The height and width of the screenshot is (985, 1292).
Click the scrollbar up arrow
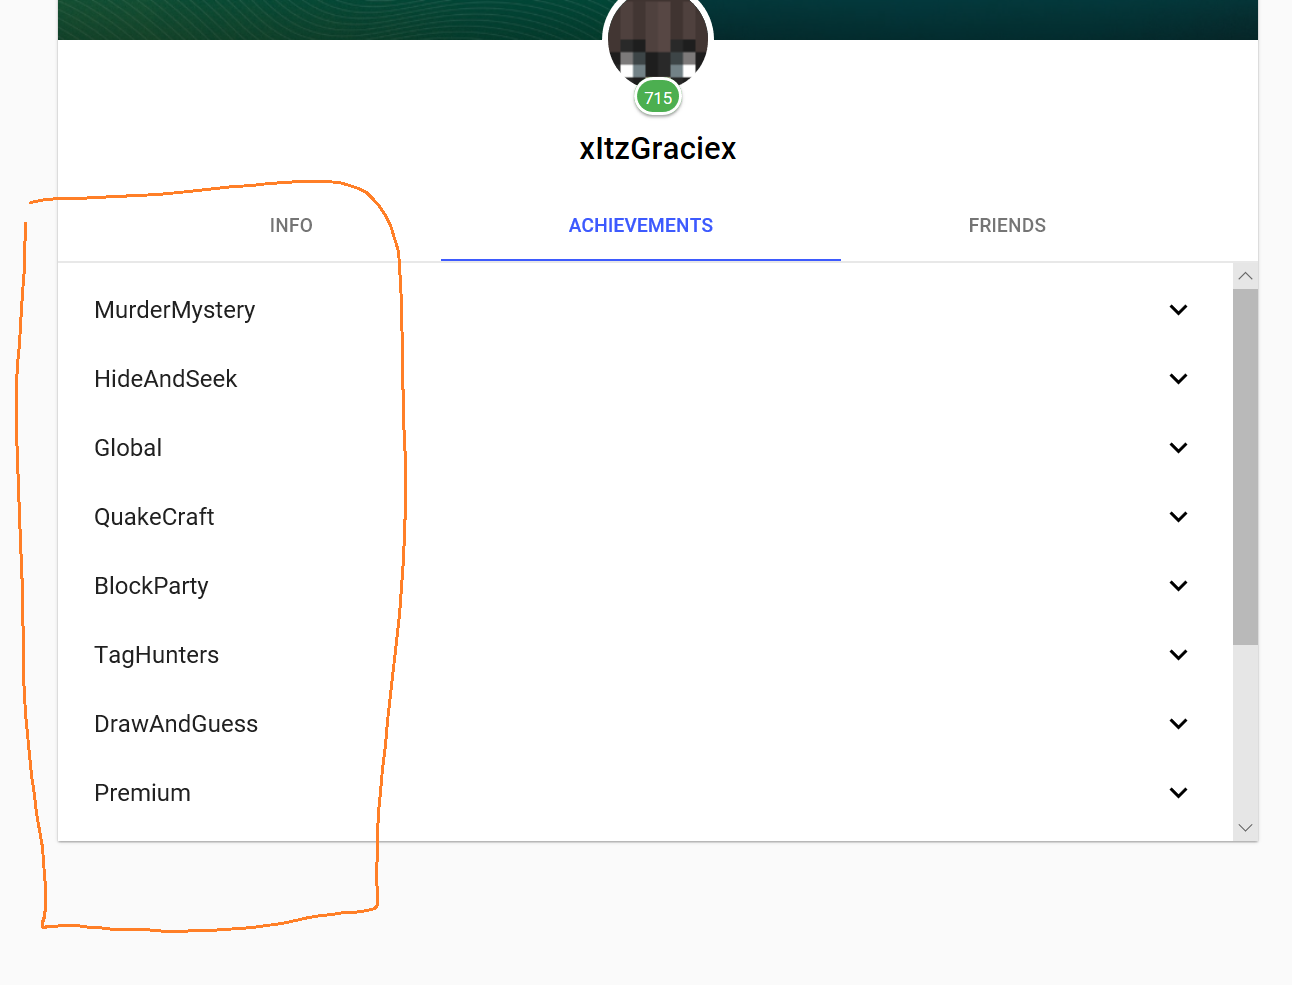click(x=1245, y=276)
